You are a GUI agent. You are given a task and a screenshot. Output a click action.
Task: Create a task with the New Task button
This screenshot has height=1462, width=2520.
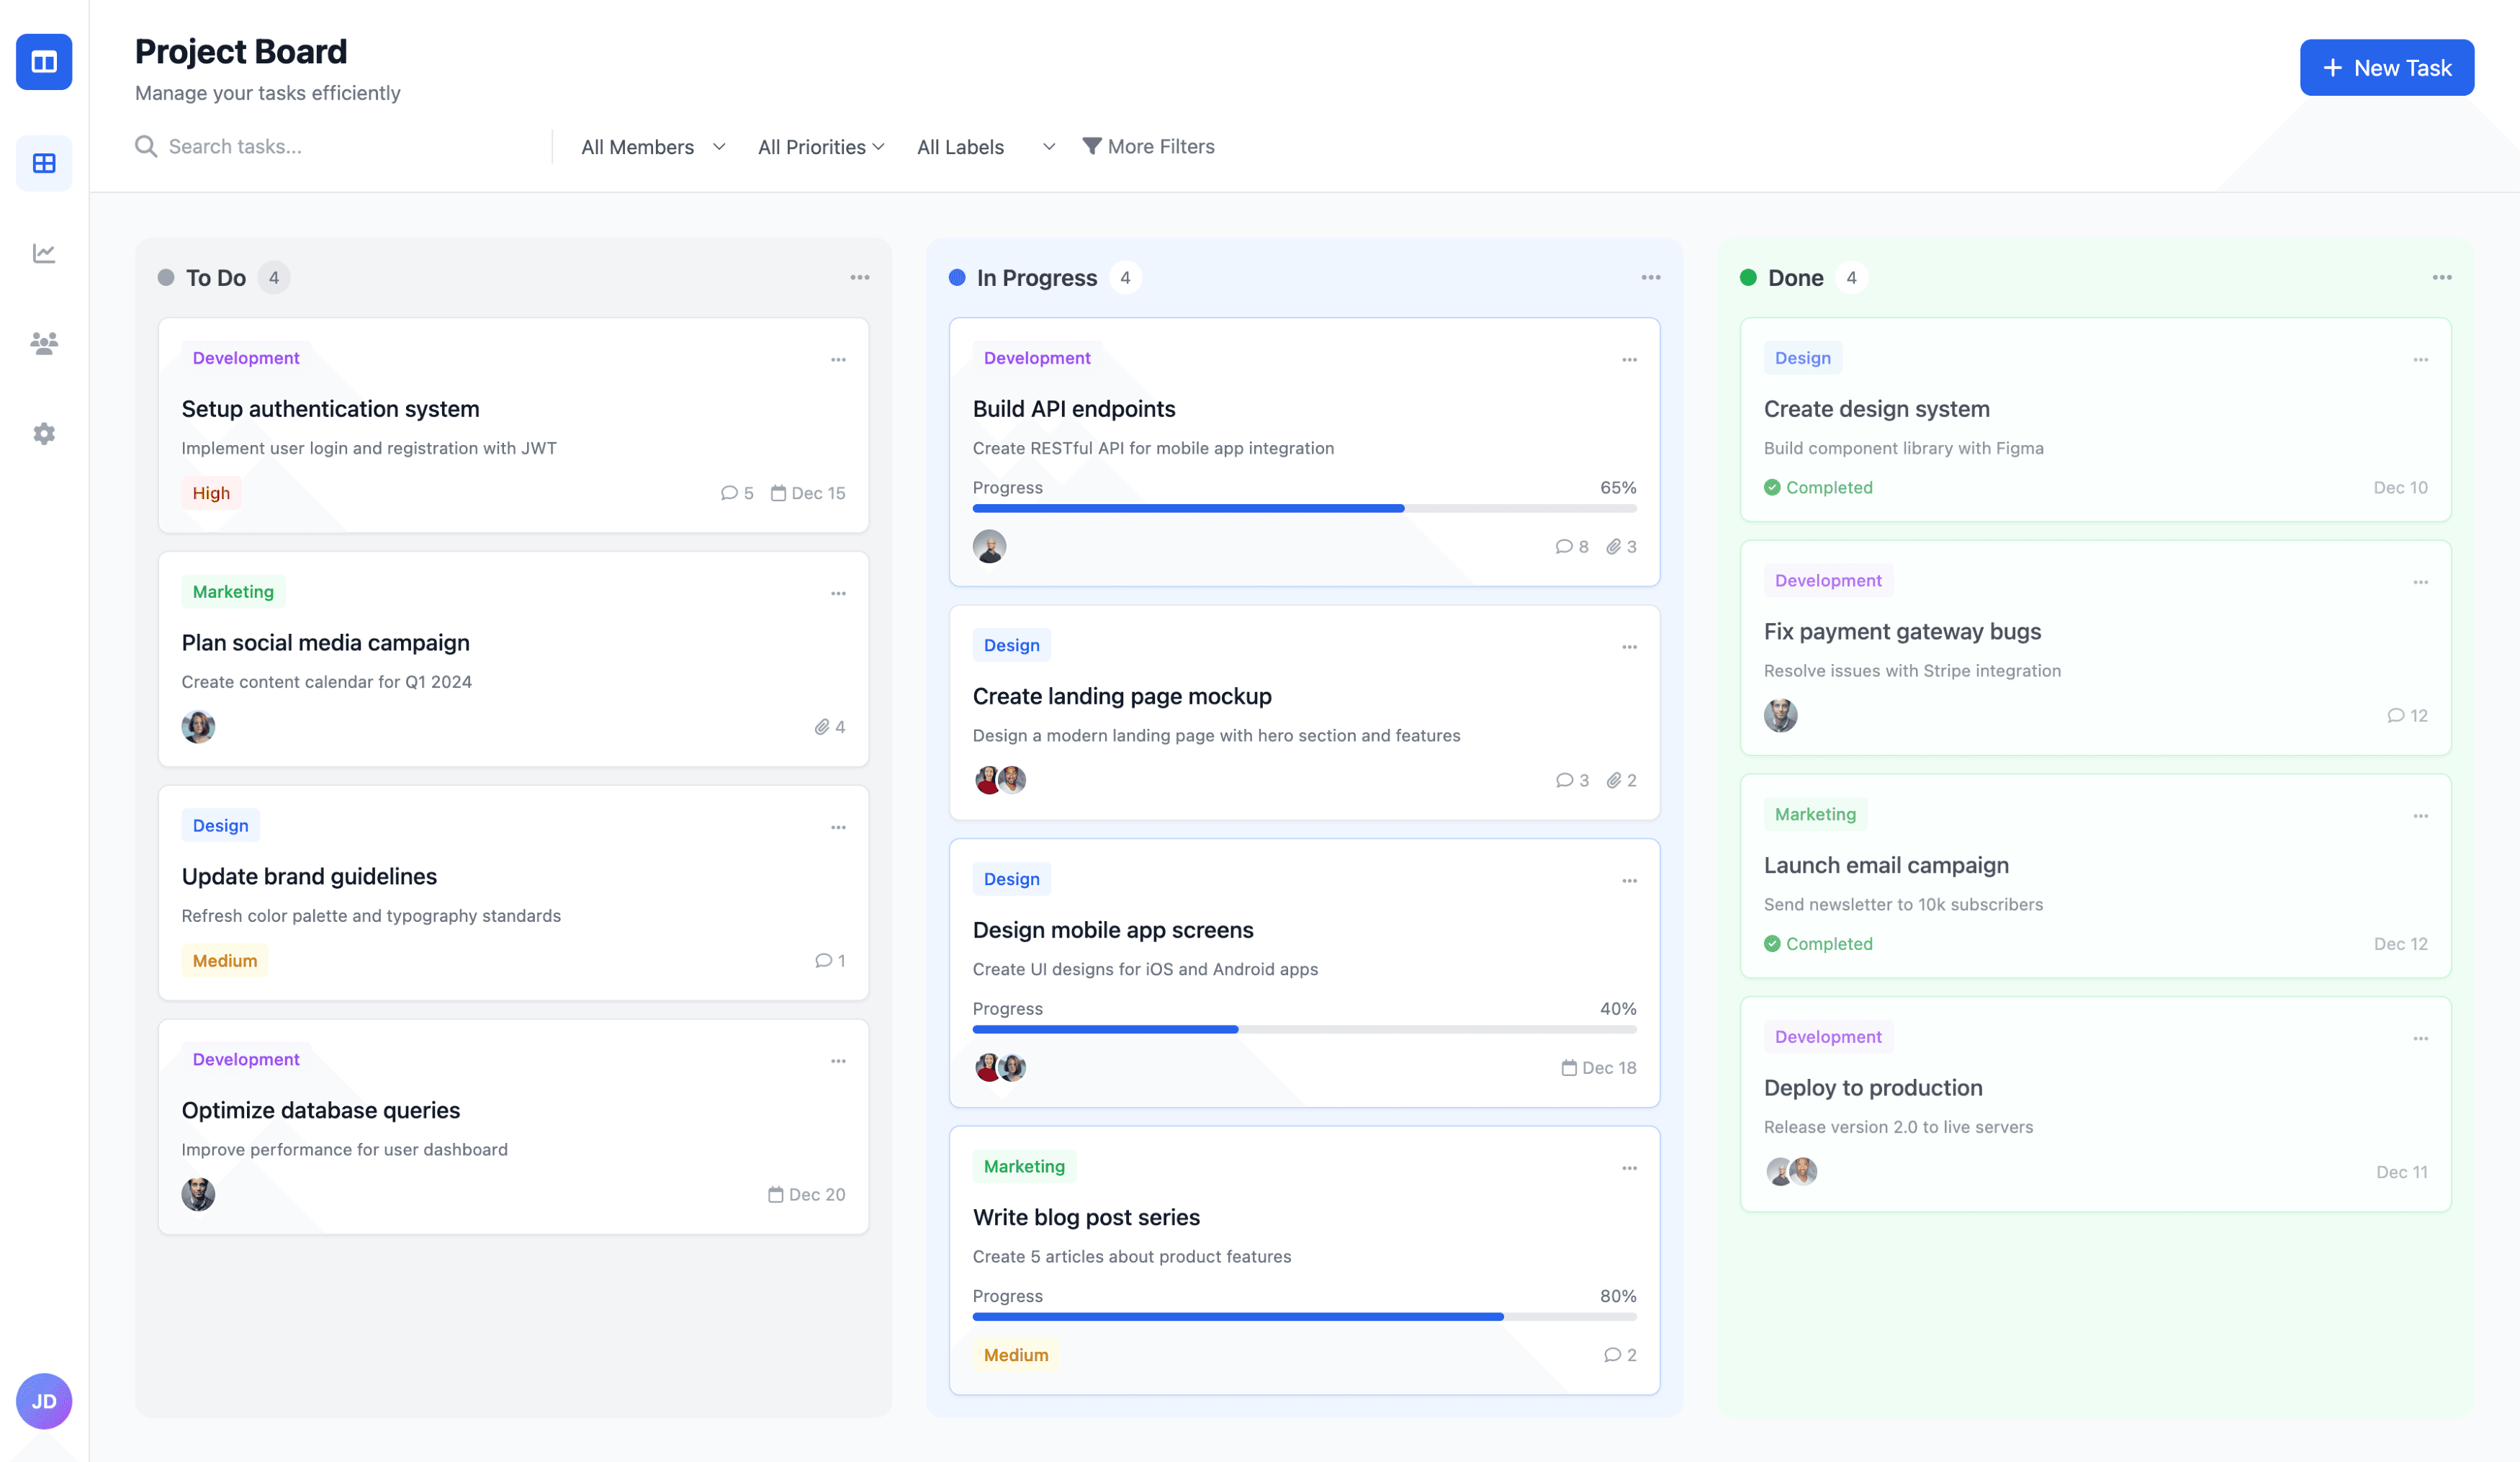point(2386,68)
